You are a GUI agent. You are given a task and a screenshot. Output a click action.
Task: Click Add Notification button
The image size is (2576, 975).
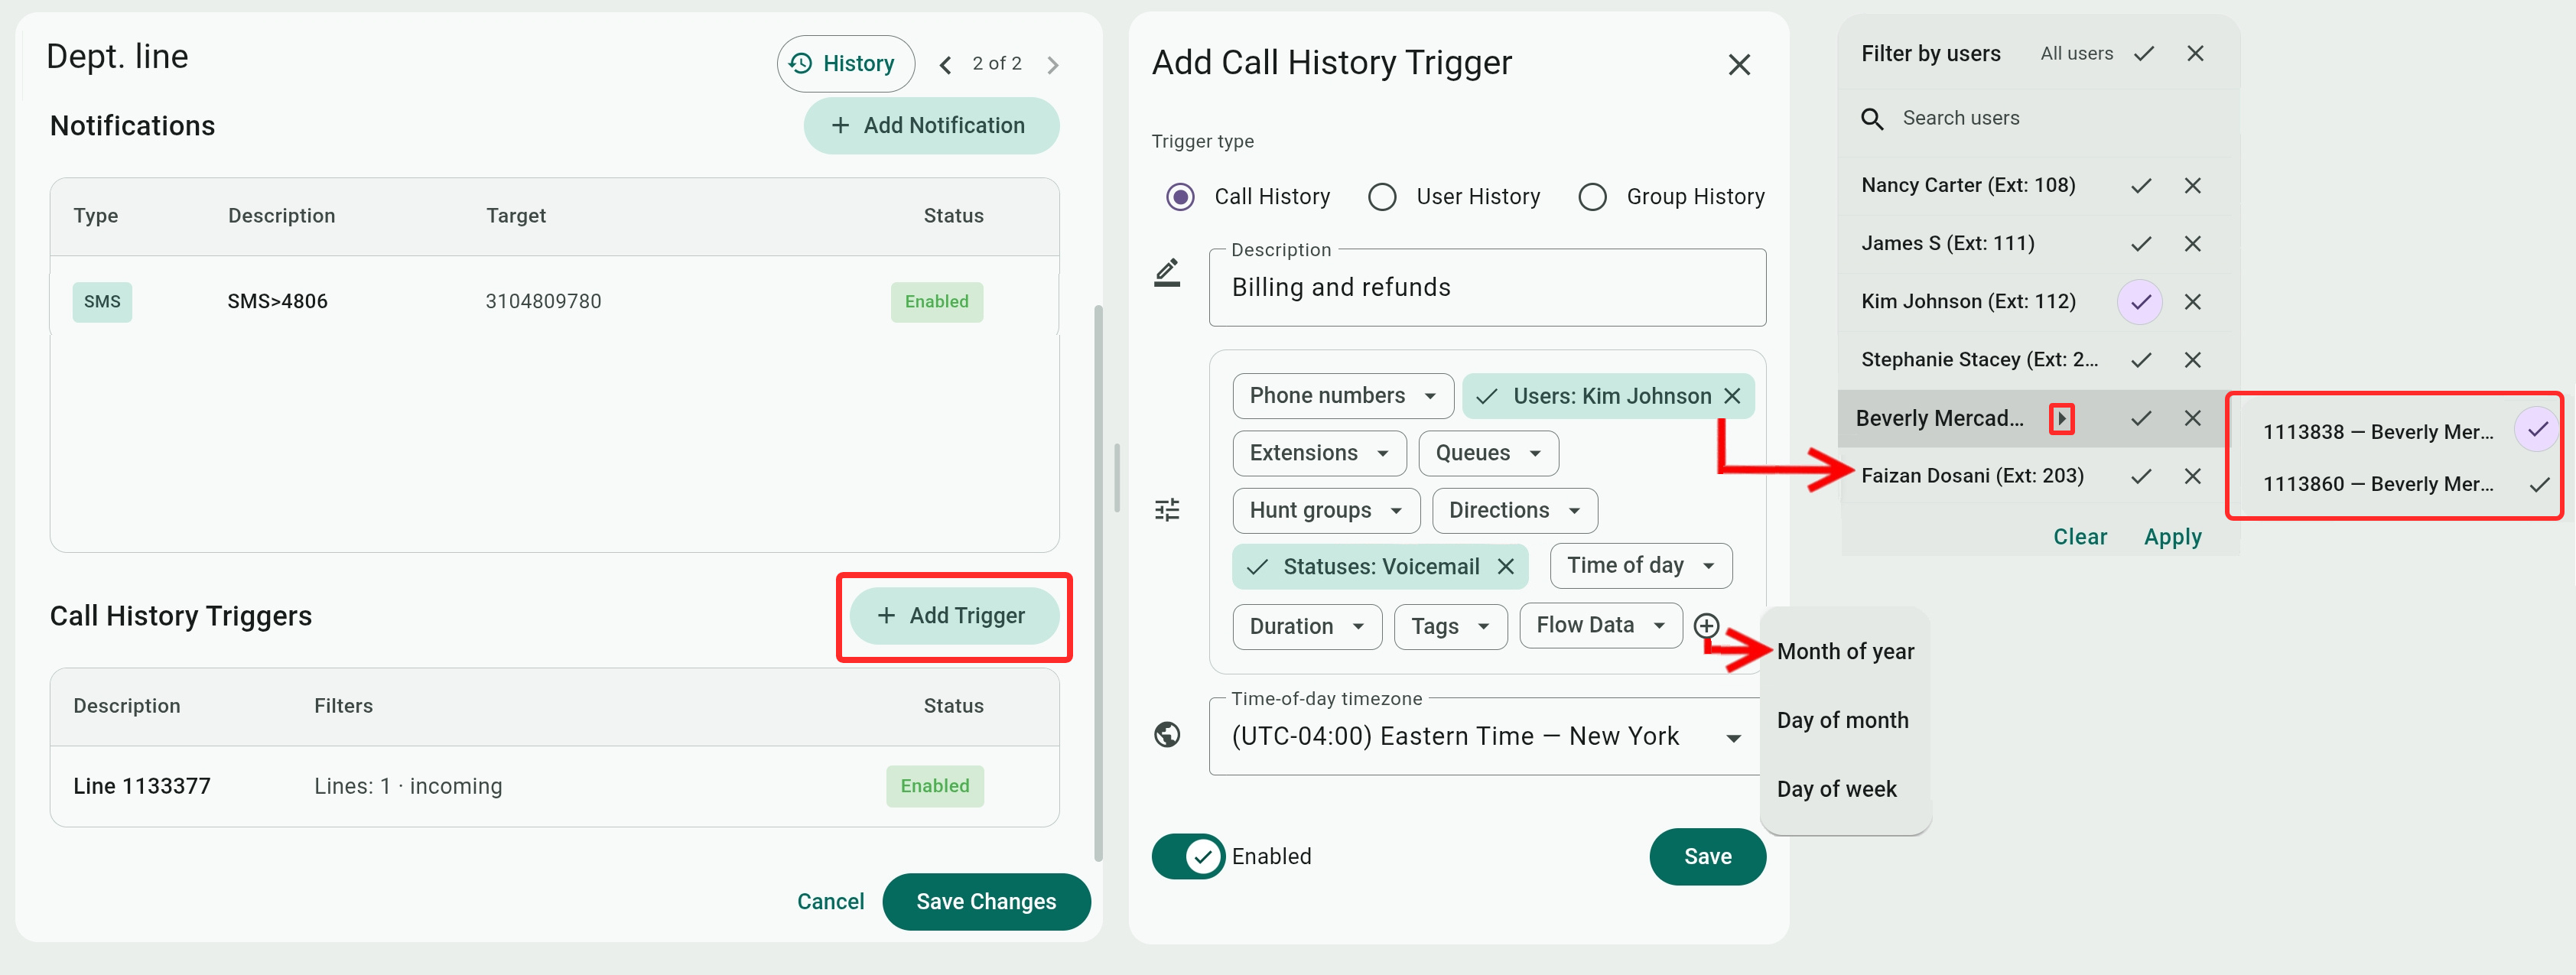(x=931, y=126)
